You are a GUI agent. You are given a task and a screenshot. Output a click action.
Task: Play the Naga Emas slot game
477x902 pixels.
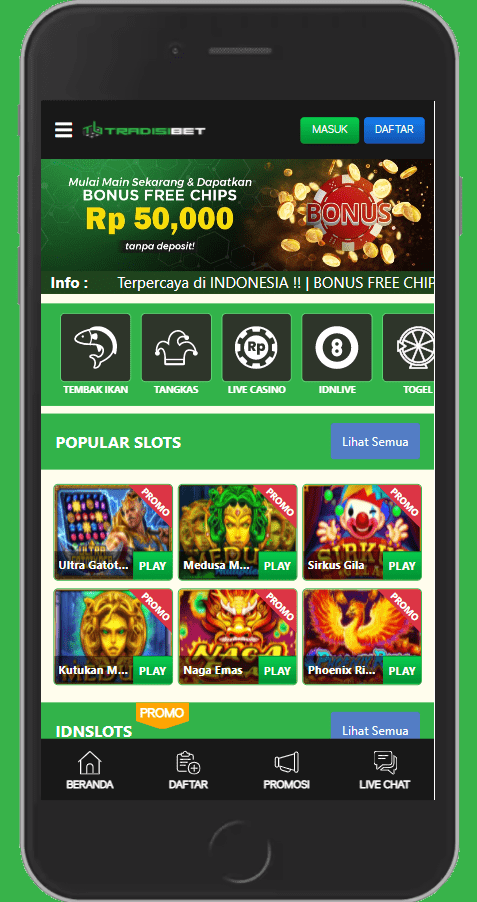click(277, 670)
